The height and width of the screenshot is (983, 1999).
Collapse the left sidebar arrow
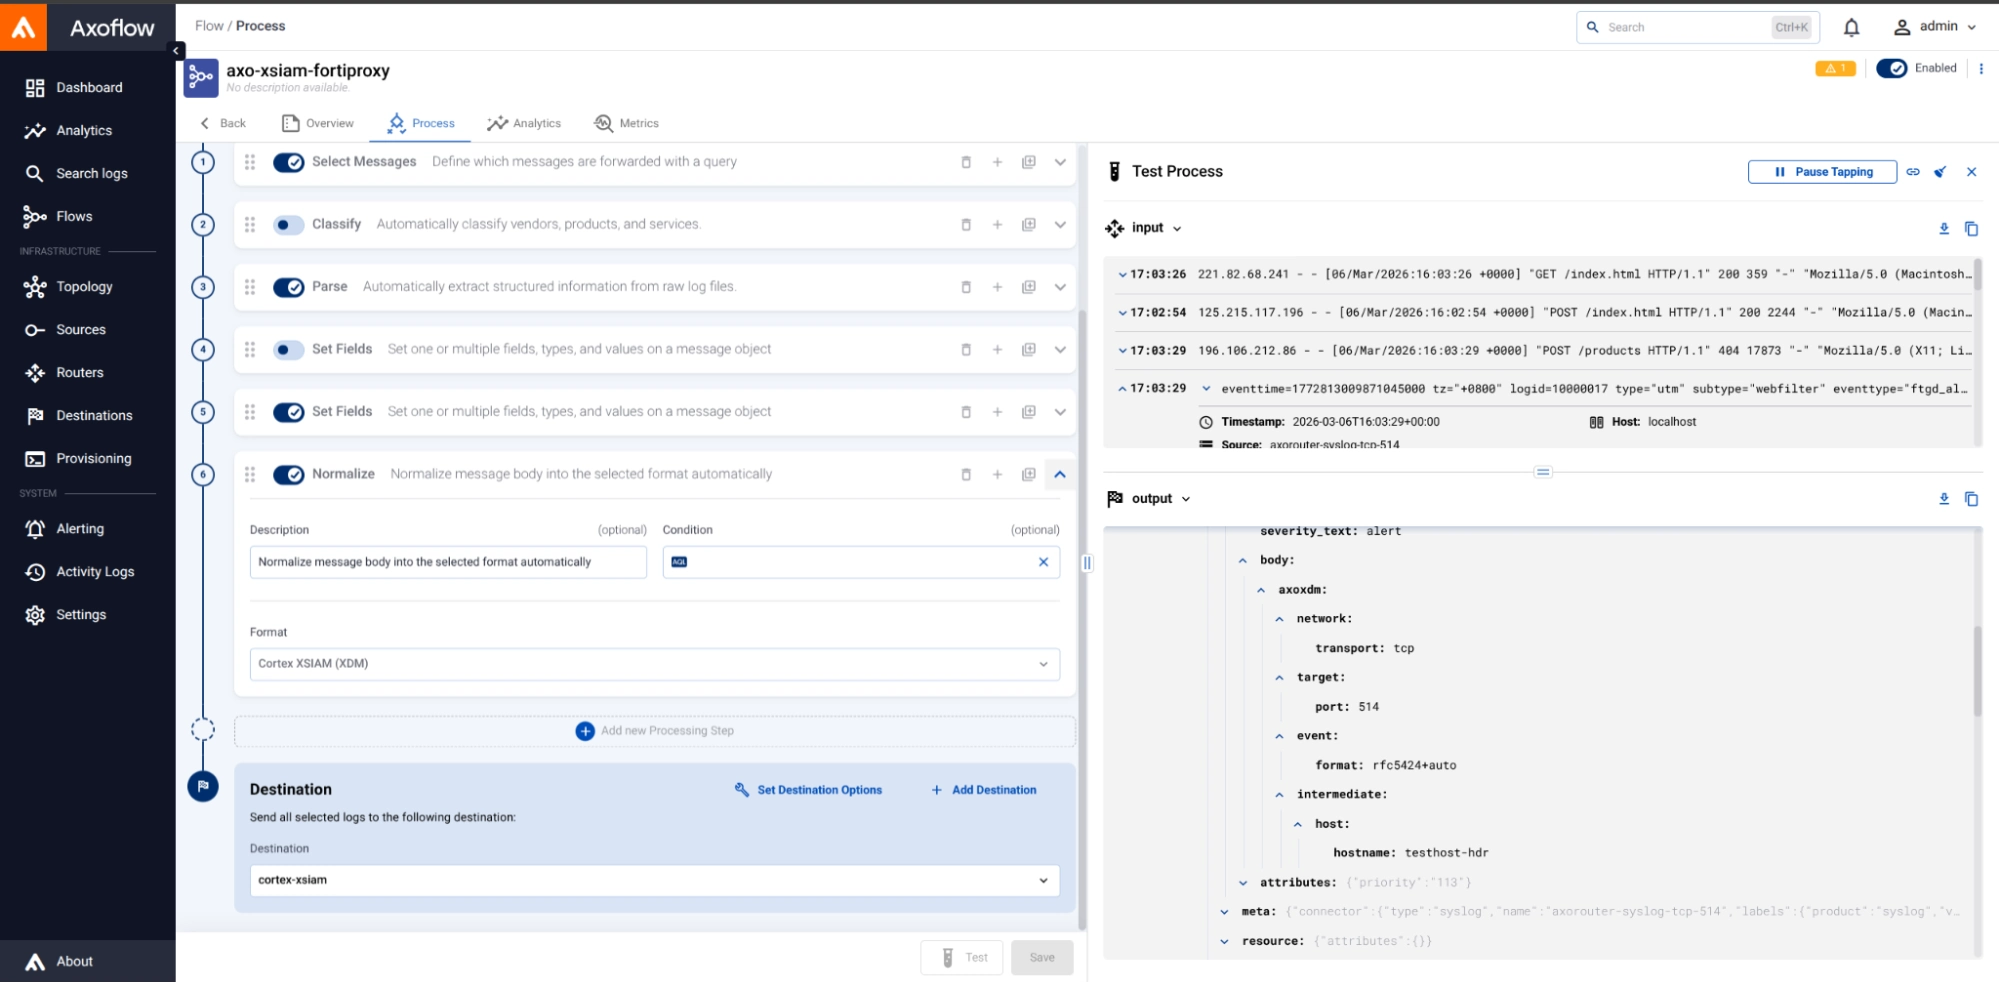pos(176,50)
